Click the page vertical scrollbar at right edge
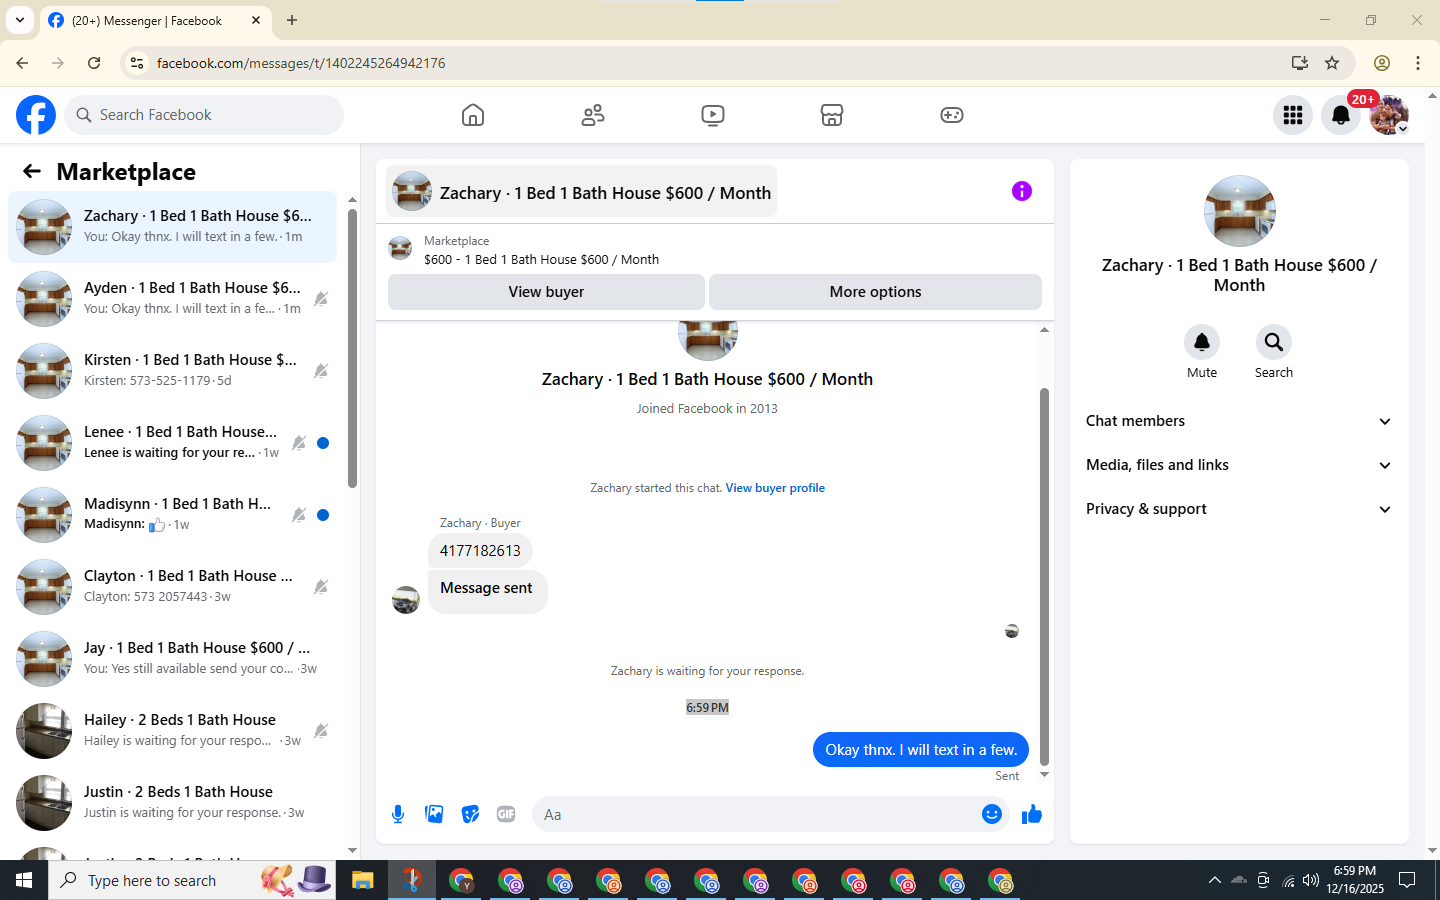This screenshot has width=1440, height=900. 1432,472
